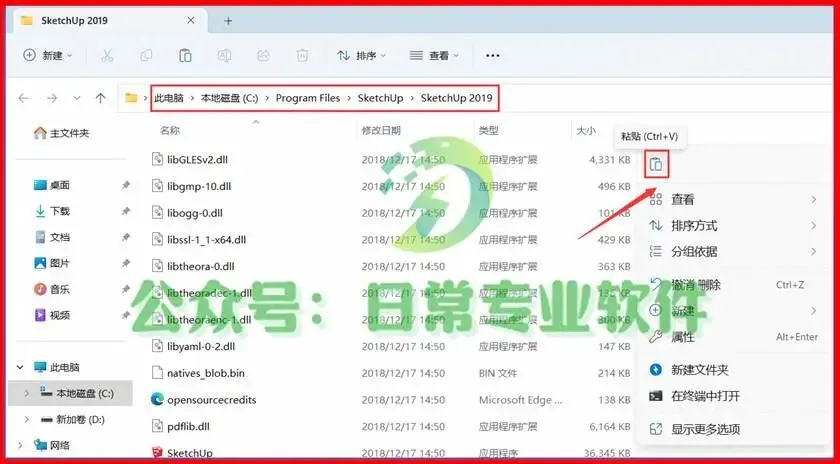Open the Sort (排序) dropdown
Image resolution: width=840 pixels, height=464 pixels.
click(362, 55)
